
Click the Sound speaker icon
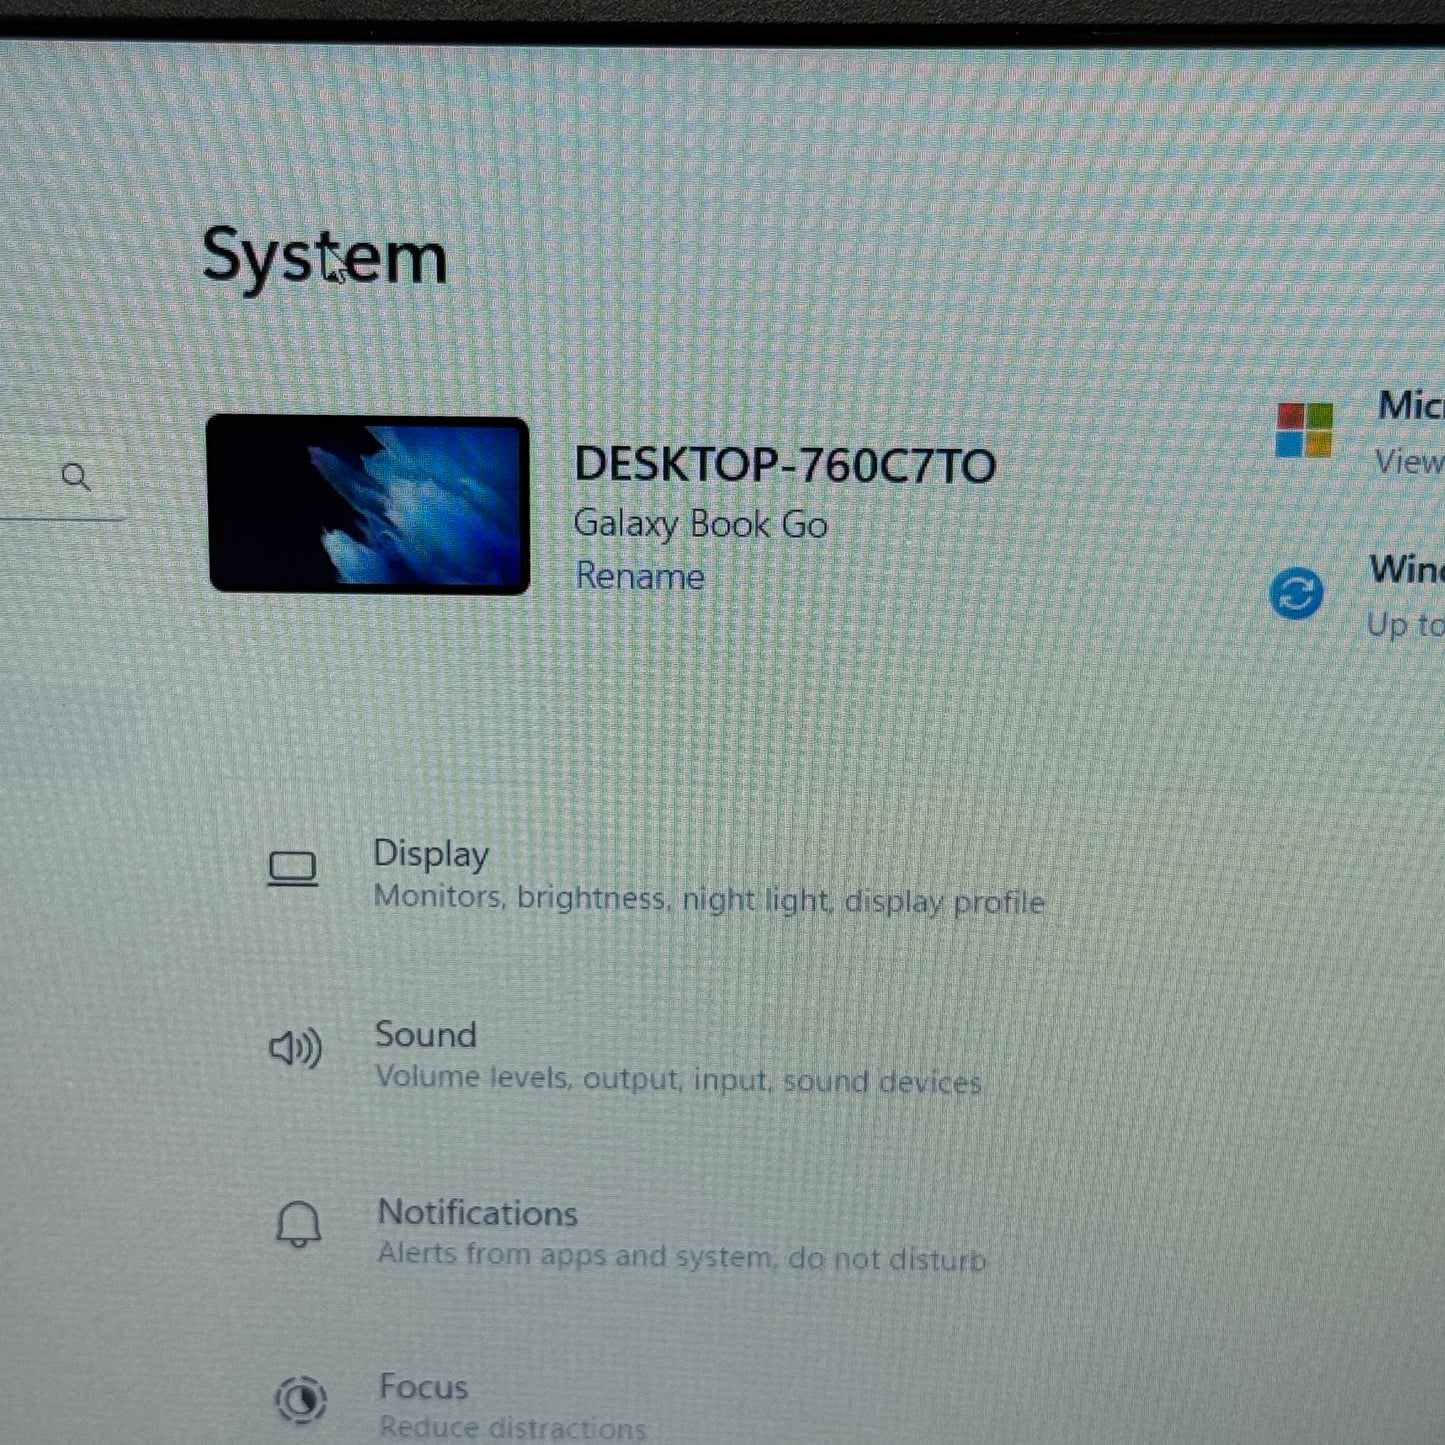coord(295,1048)
